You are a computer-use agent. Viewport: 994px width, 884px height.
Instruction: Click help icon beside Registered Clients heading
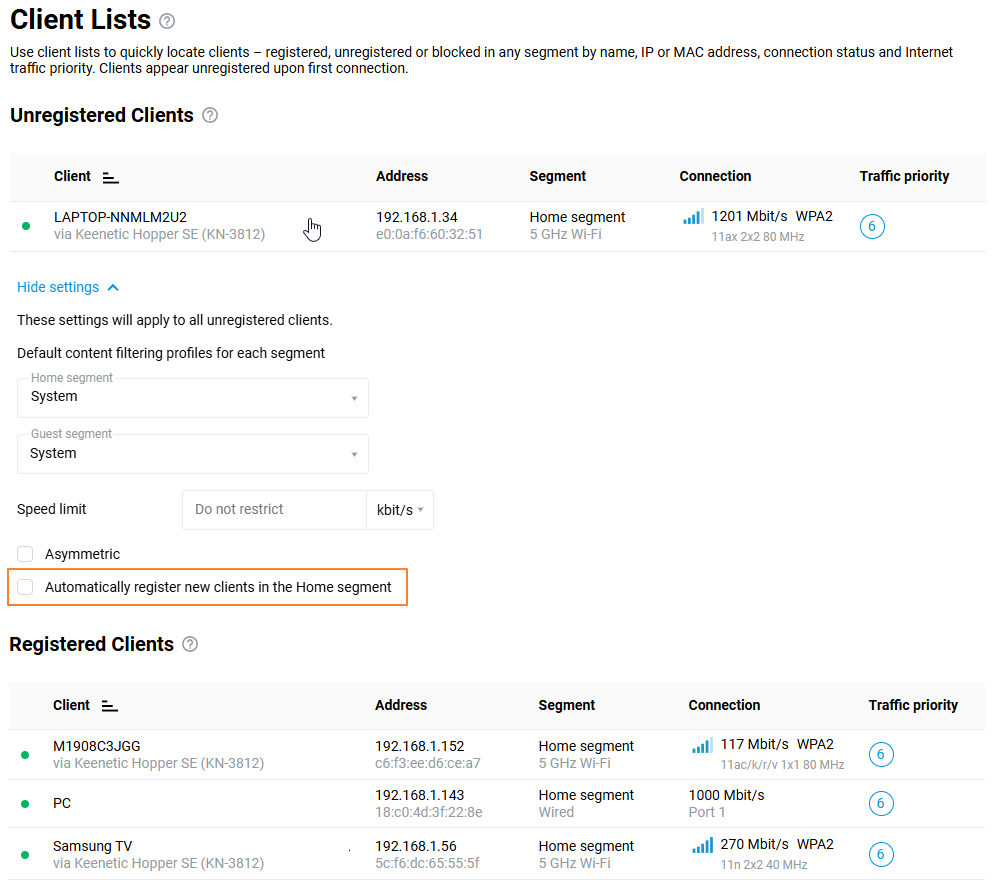[190, 645]
